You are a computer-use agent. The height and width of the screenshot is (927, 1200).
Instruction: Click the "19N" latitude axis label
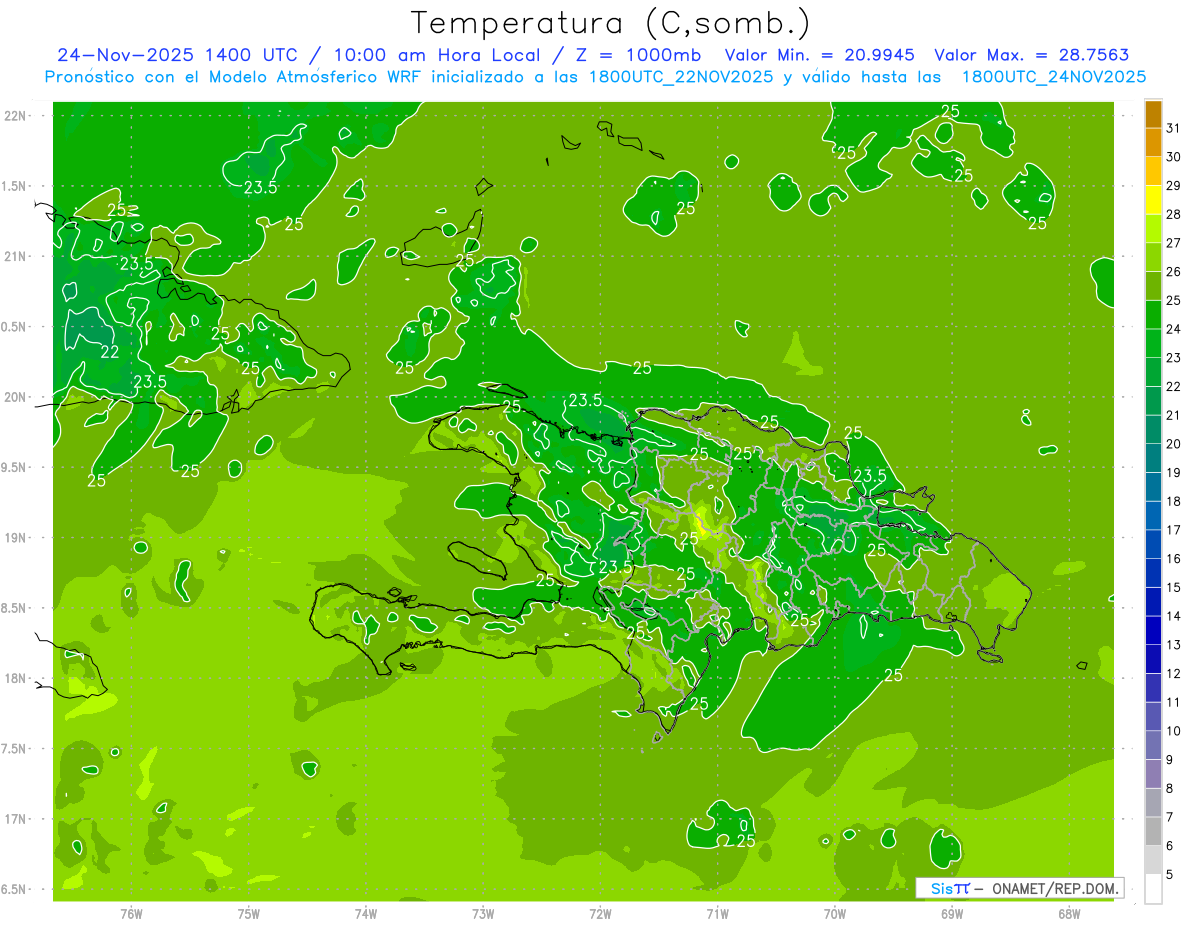coord(14,538)
